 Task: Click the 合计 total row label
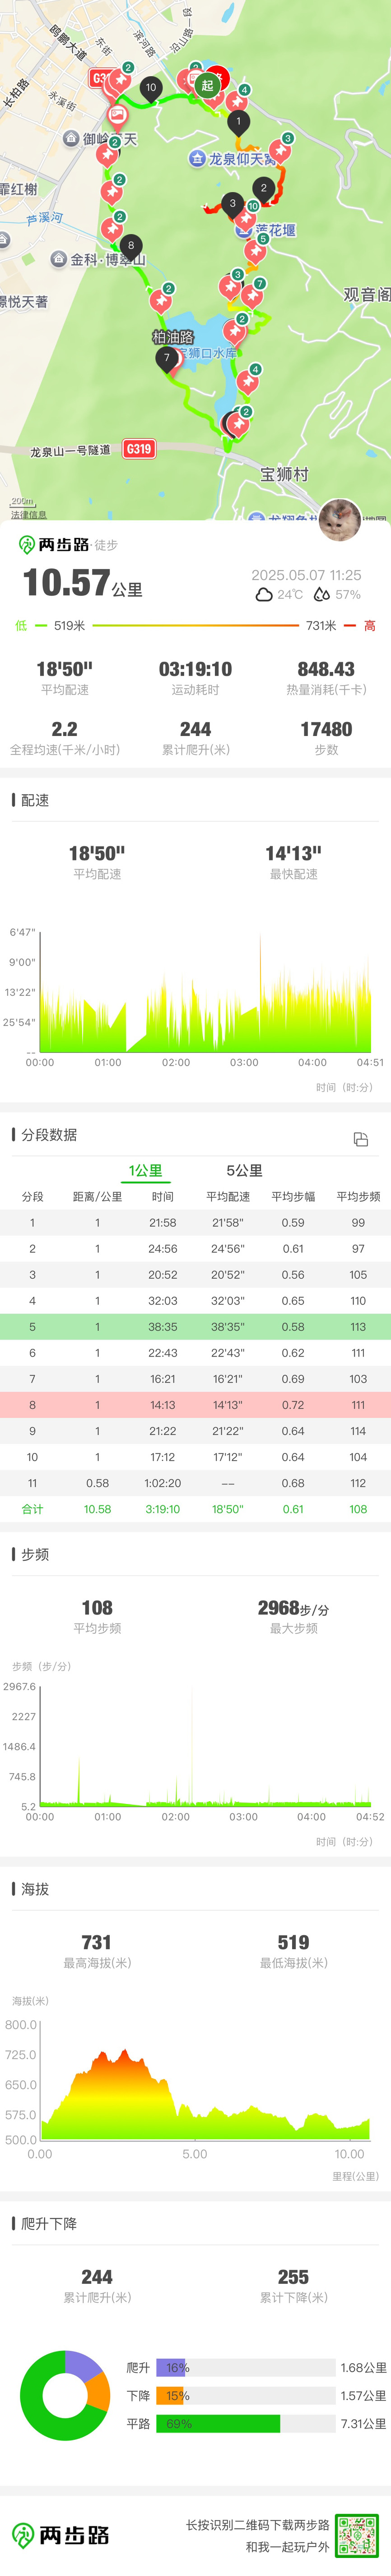pos(32,1508)
